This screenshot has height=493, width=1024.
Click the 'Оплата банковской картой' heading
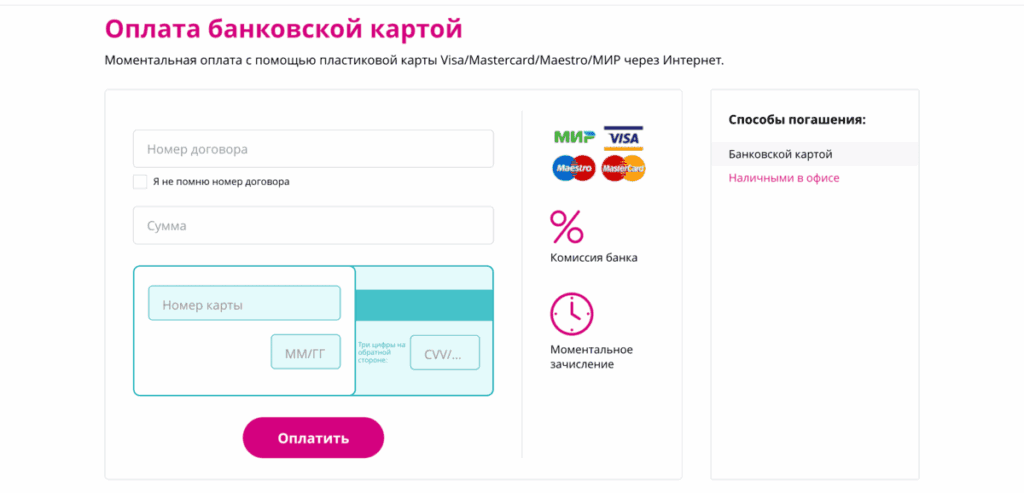(284, 28)
